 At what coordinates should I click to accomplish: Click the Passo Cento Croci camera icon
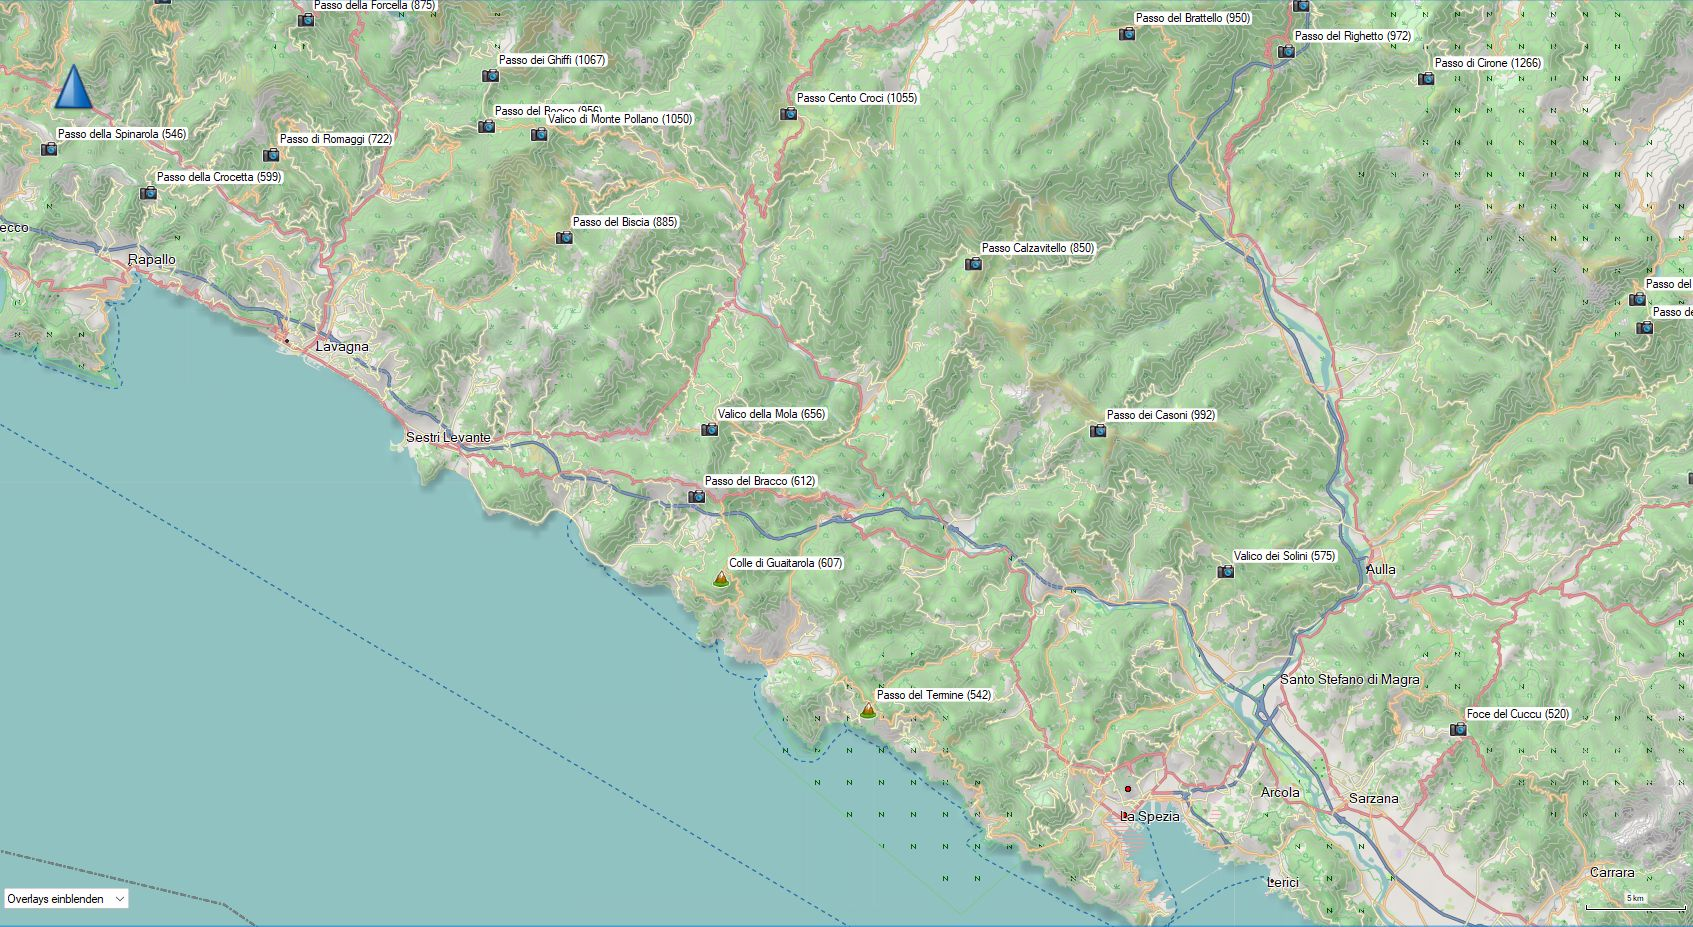[x=788, y=114]
